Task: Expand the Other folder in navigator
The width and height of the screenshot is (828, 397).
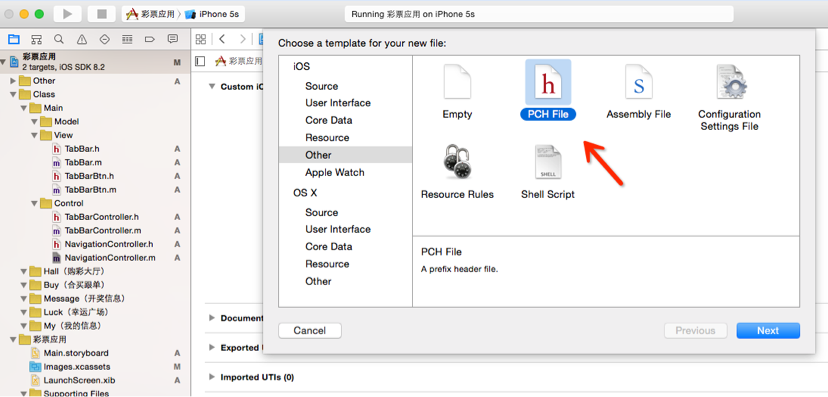Action: click(13, 81)
